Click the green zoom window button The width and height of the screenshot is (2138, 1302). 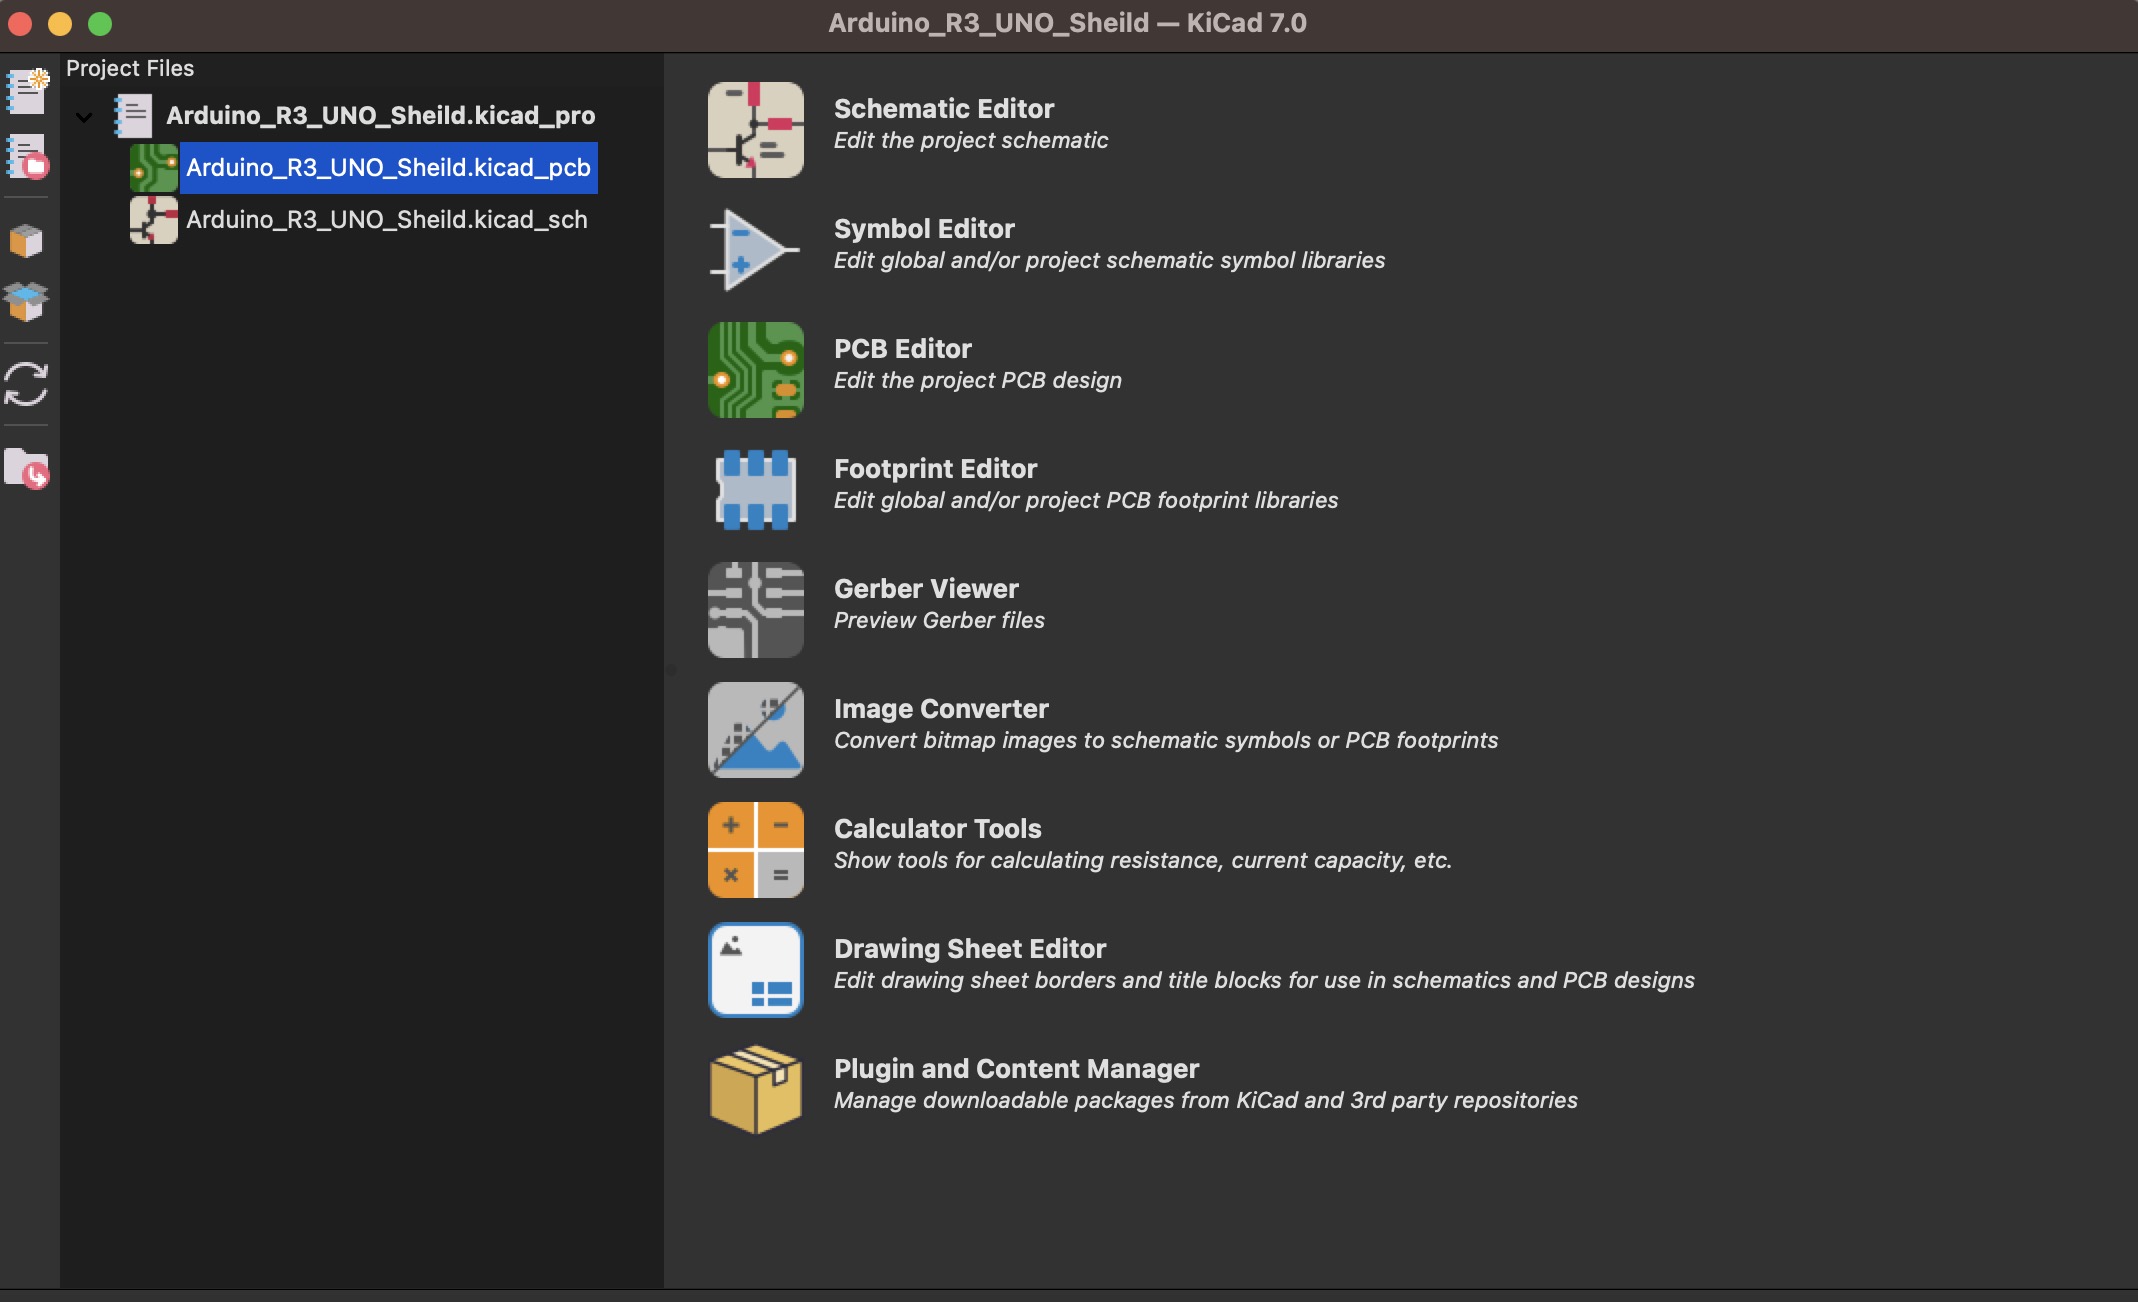pos(100,23)
